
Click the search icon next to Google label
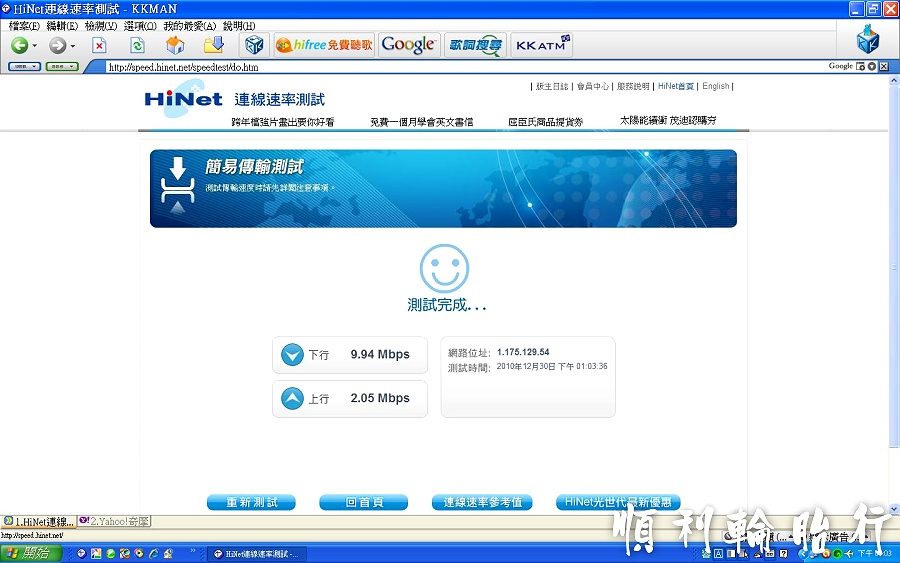click(x=860, y=67)
